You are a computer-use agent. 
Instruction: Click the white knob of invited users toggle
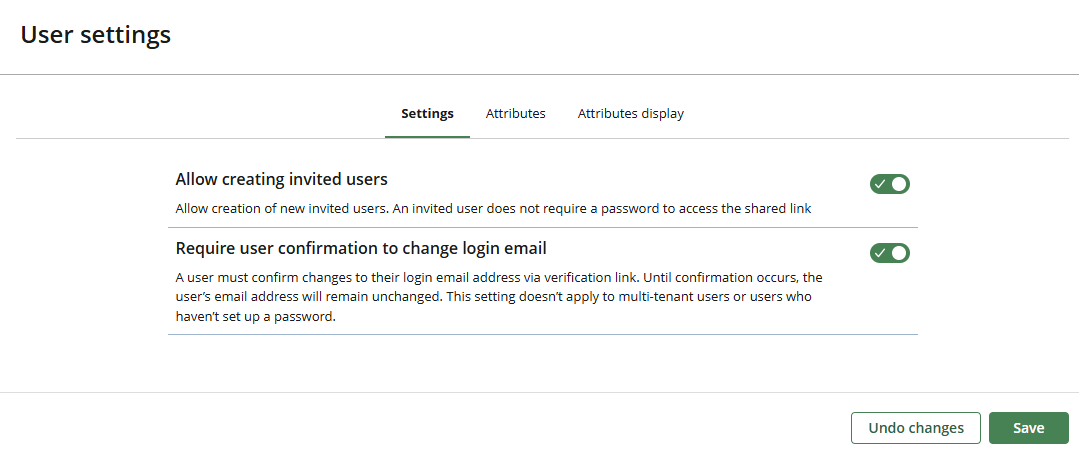point(899,184)
